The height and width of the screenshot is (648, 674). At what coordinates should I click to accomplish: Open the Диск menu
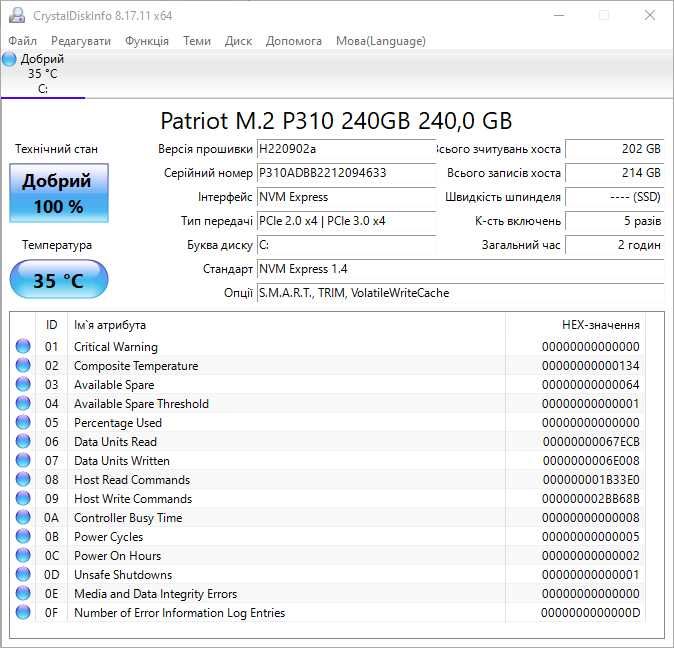(238, 41)
